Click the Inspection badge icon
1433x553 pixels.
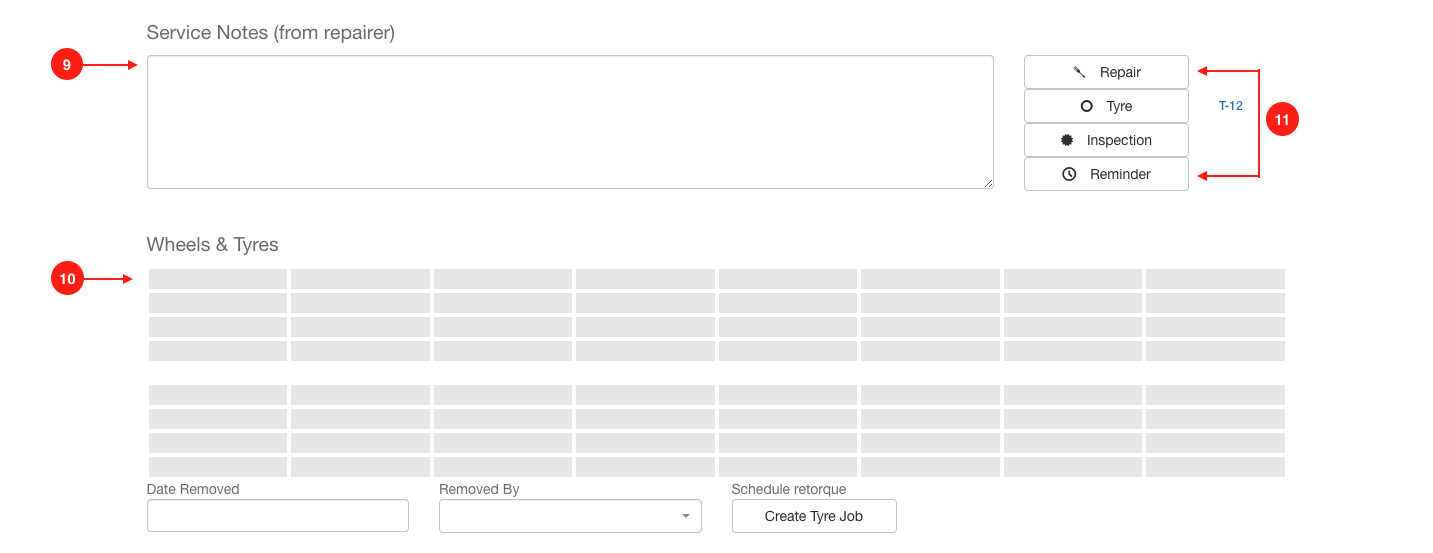pyautogui.click(x=1067, y=140)
